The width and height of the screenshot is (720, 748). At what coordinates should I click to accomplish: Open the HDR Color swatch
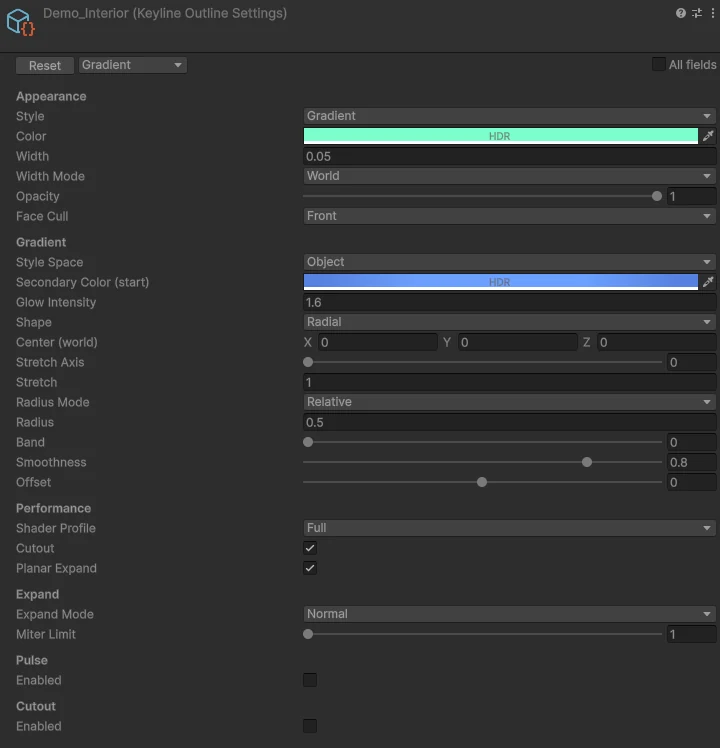[501, 136]
